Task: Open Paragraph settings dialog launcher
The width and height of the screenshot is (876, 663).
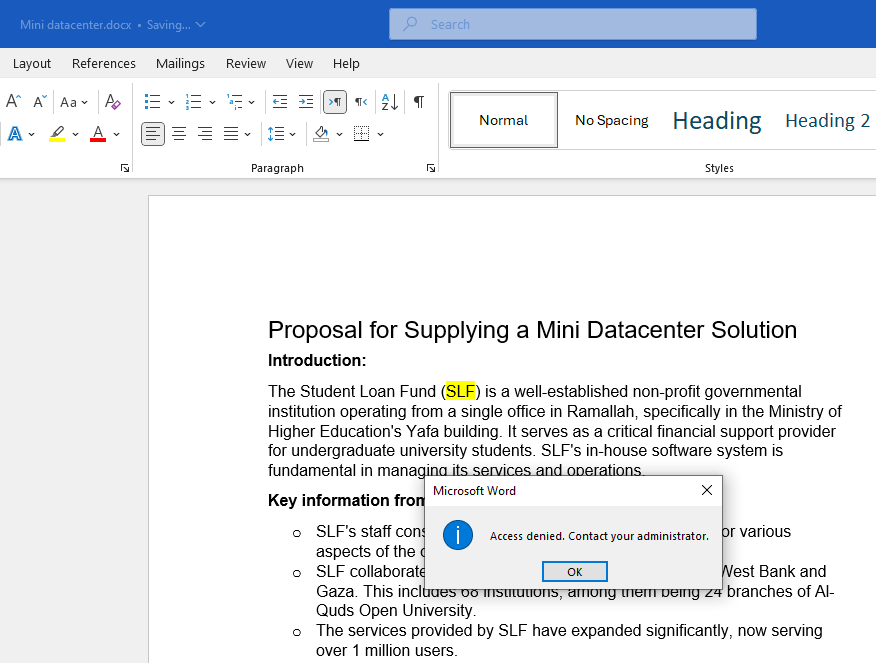Action: click(431, 168)
